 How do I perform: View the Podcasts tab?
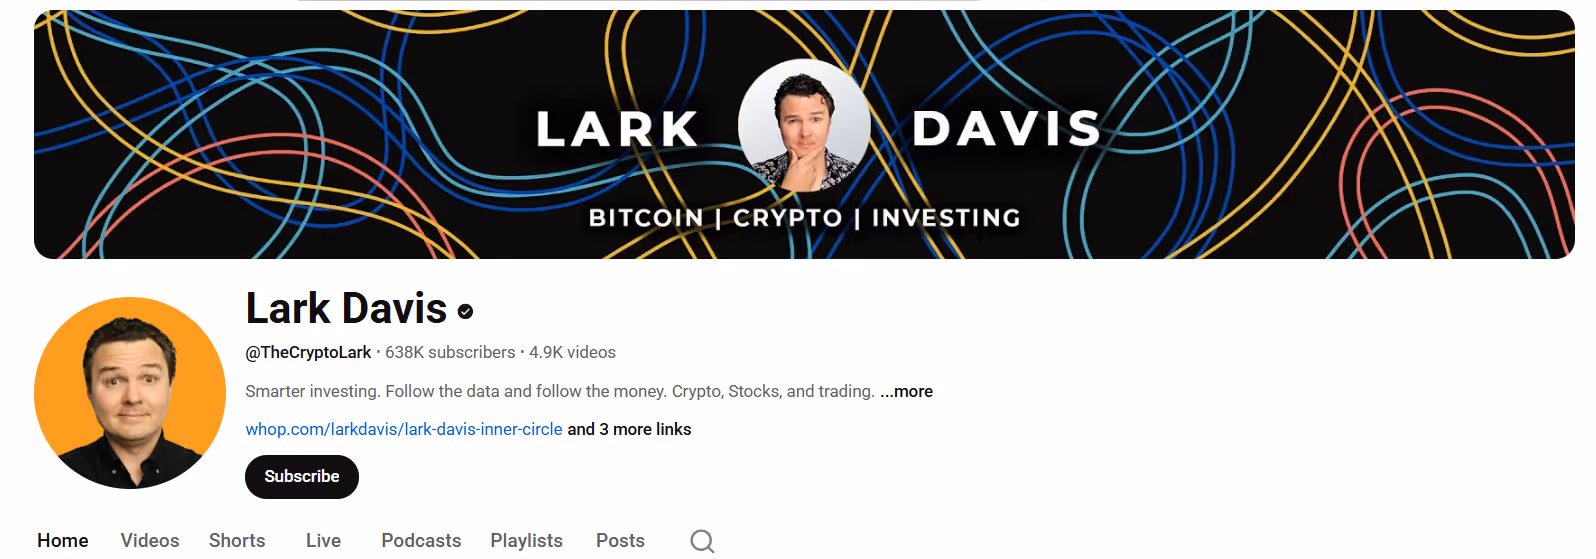coord(421,540)
